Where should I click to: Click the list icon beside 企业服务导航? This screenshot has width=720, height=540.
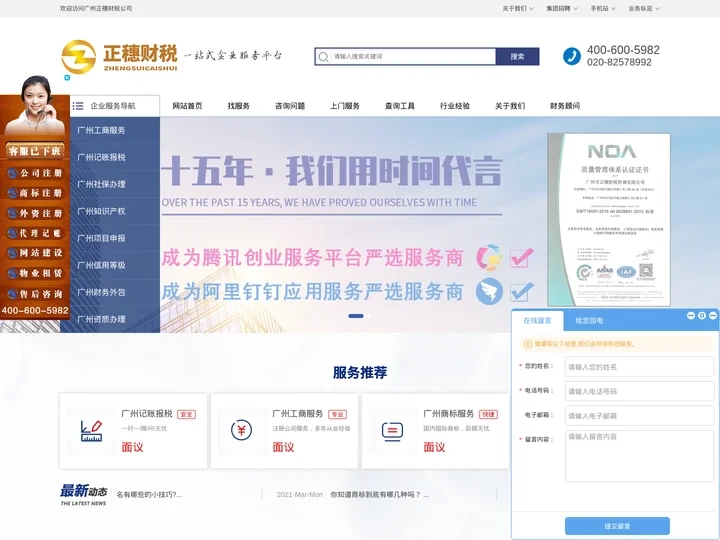click(78, 106)
